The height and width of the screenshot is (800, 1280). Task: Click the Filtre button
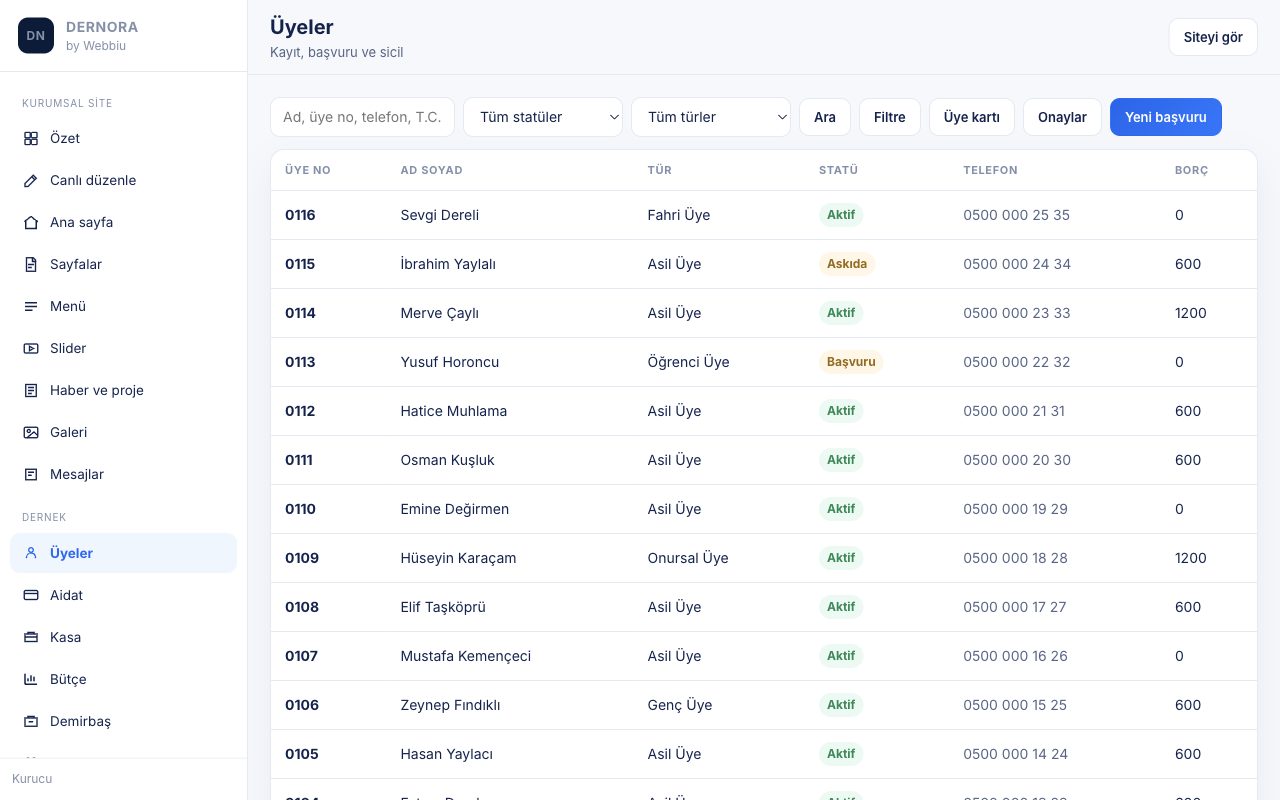pyautogui.click(x=890, y=117)
